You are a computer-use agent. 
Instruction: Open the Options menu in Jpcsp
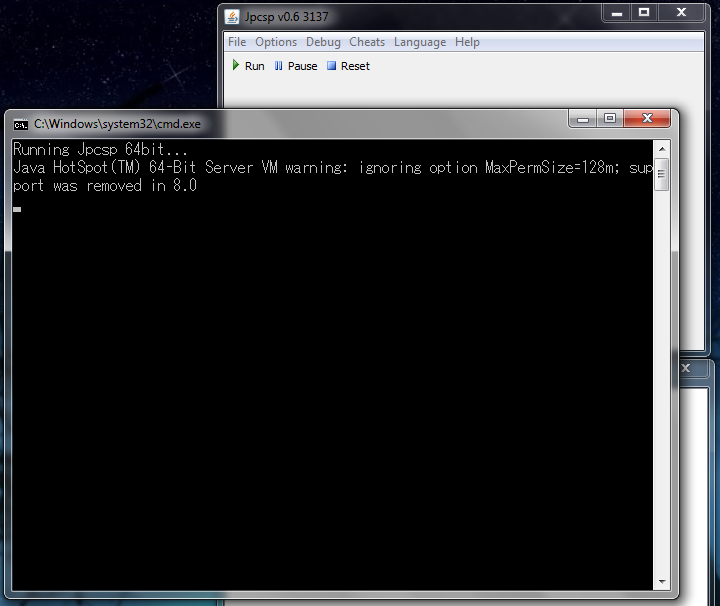coord(276,42)
